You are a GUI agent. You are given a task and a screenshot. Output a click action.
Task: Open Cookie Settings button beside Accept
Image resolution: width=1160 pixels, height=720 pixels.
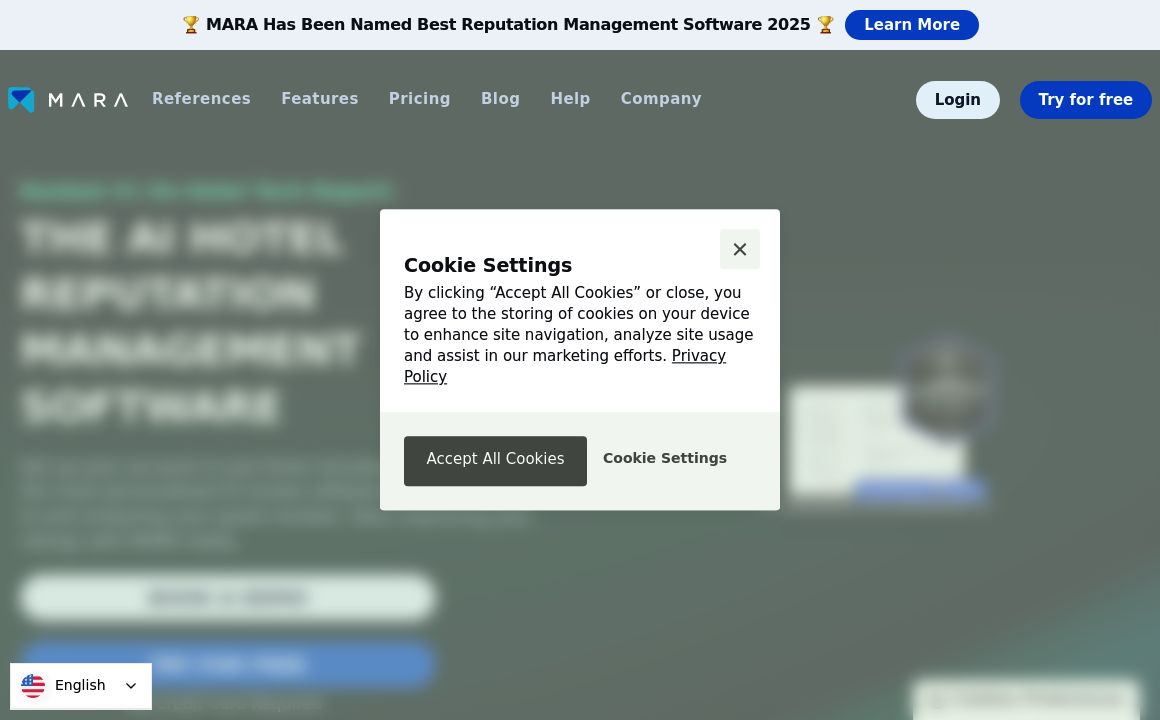pos(664,458)
